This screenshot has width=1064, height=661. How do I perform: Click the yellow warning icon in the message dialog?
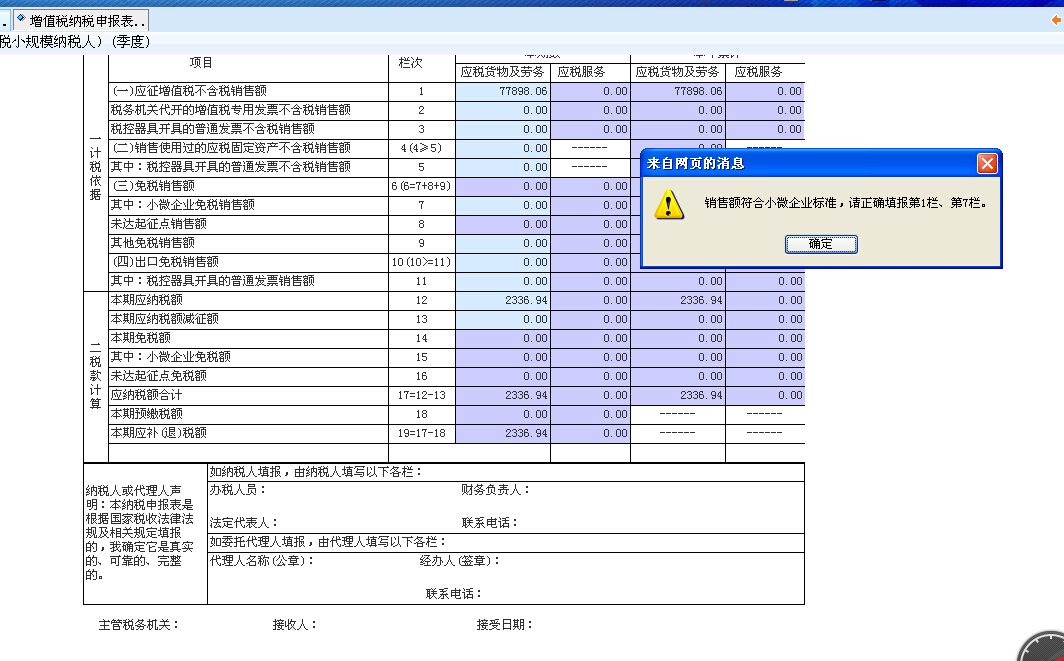(x=671, y=207)
